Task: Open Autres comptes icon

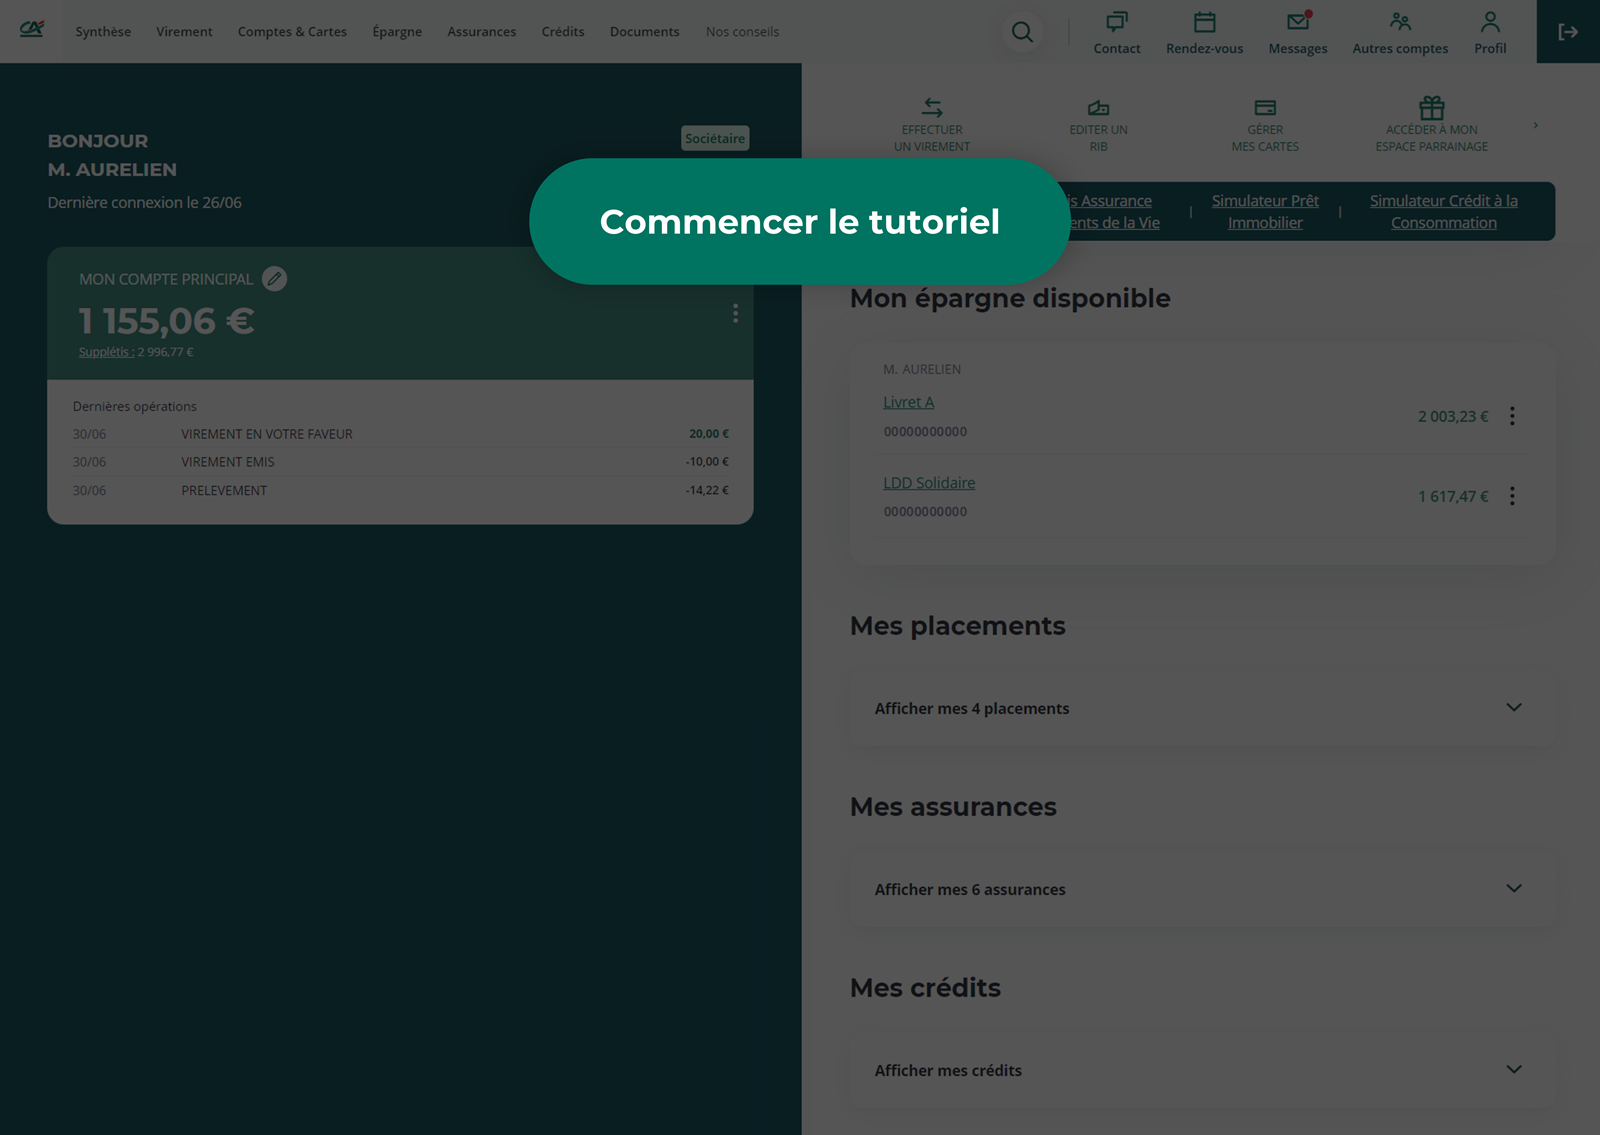Action: click(1399, 23)
